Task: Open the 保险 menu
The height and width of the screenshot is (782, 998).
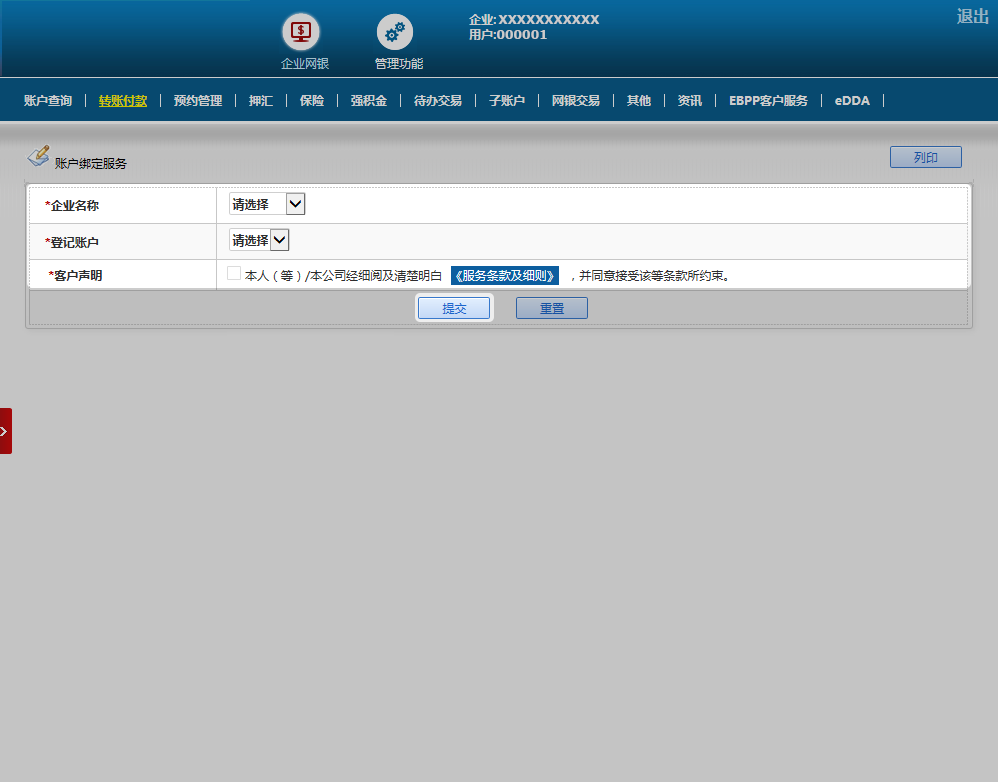Action: click(x=312, y=101)
